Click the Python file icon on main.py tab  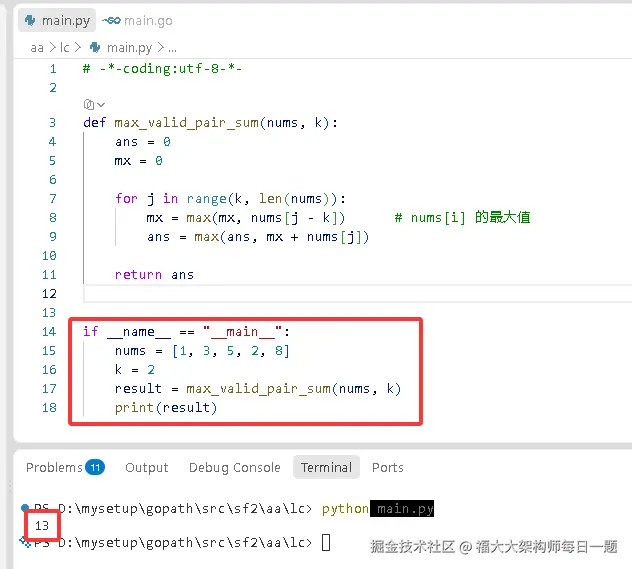pos(30,20)
